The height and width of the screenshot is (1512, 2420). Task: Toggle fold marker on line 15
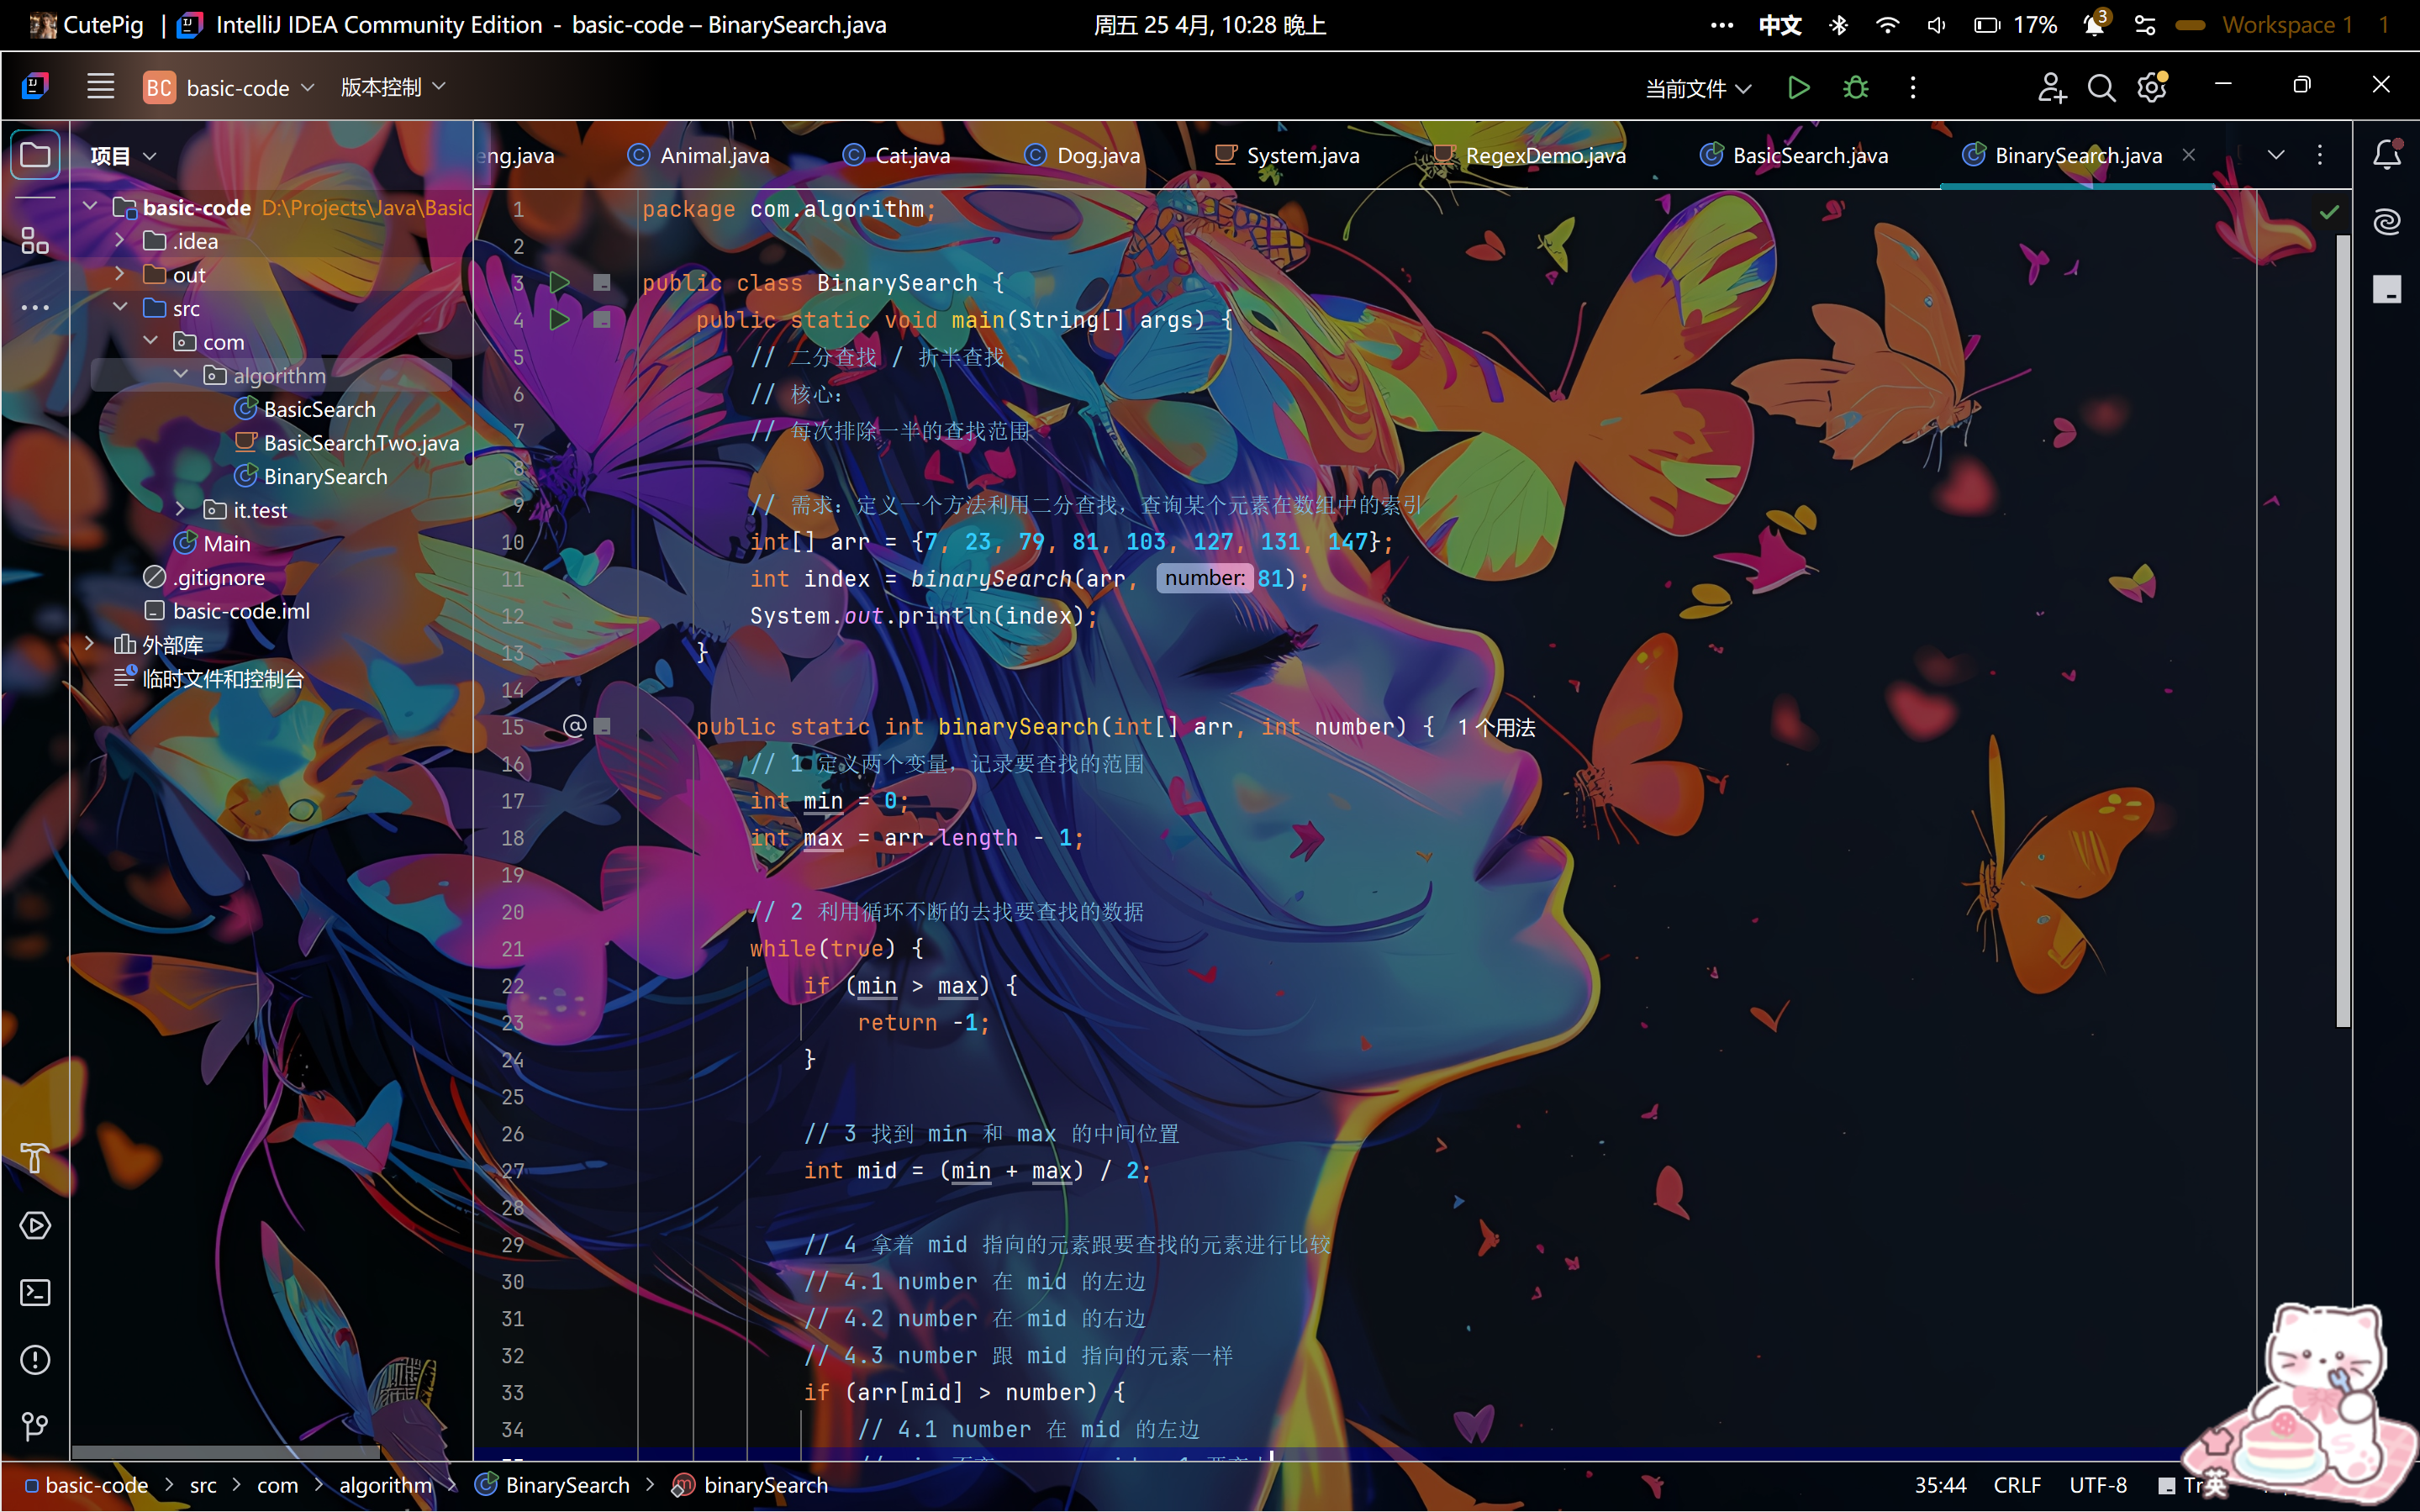pyautogui.click(x=602, y=726)
